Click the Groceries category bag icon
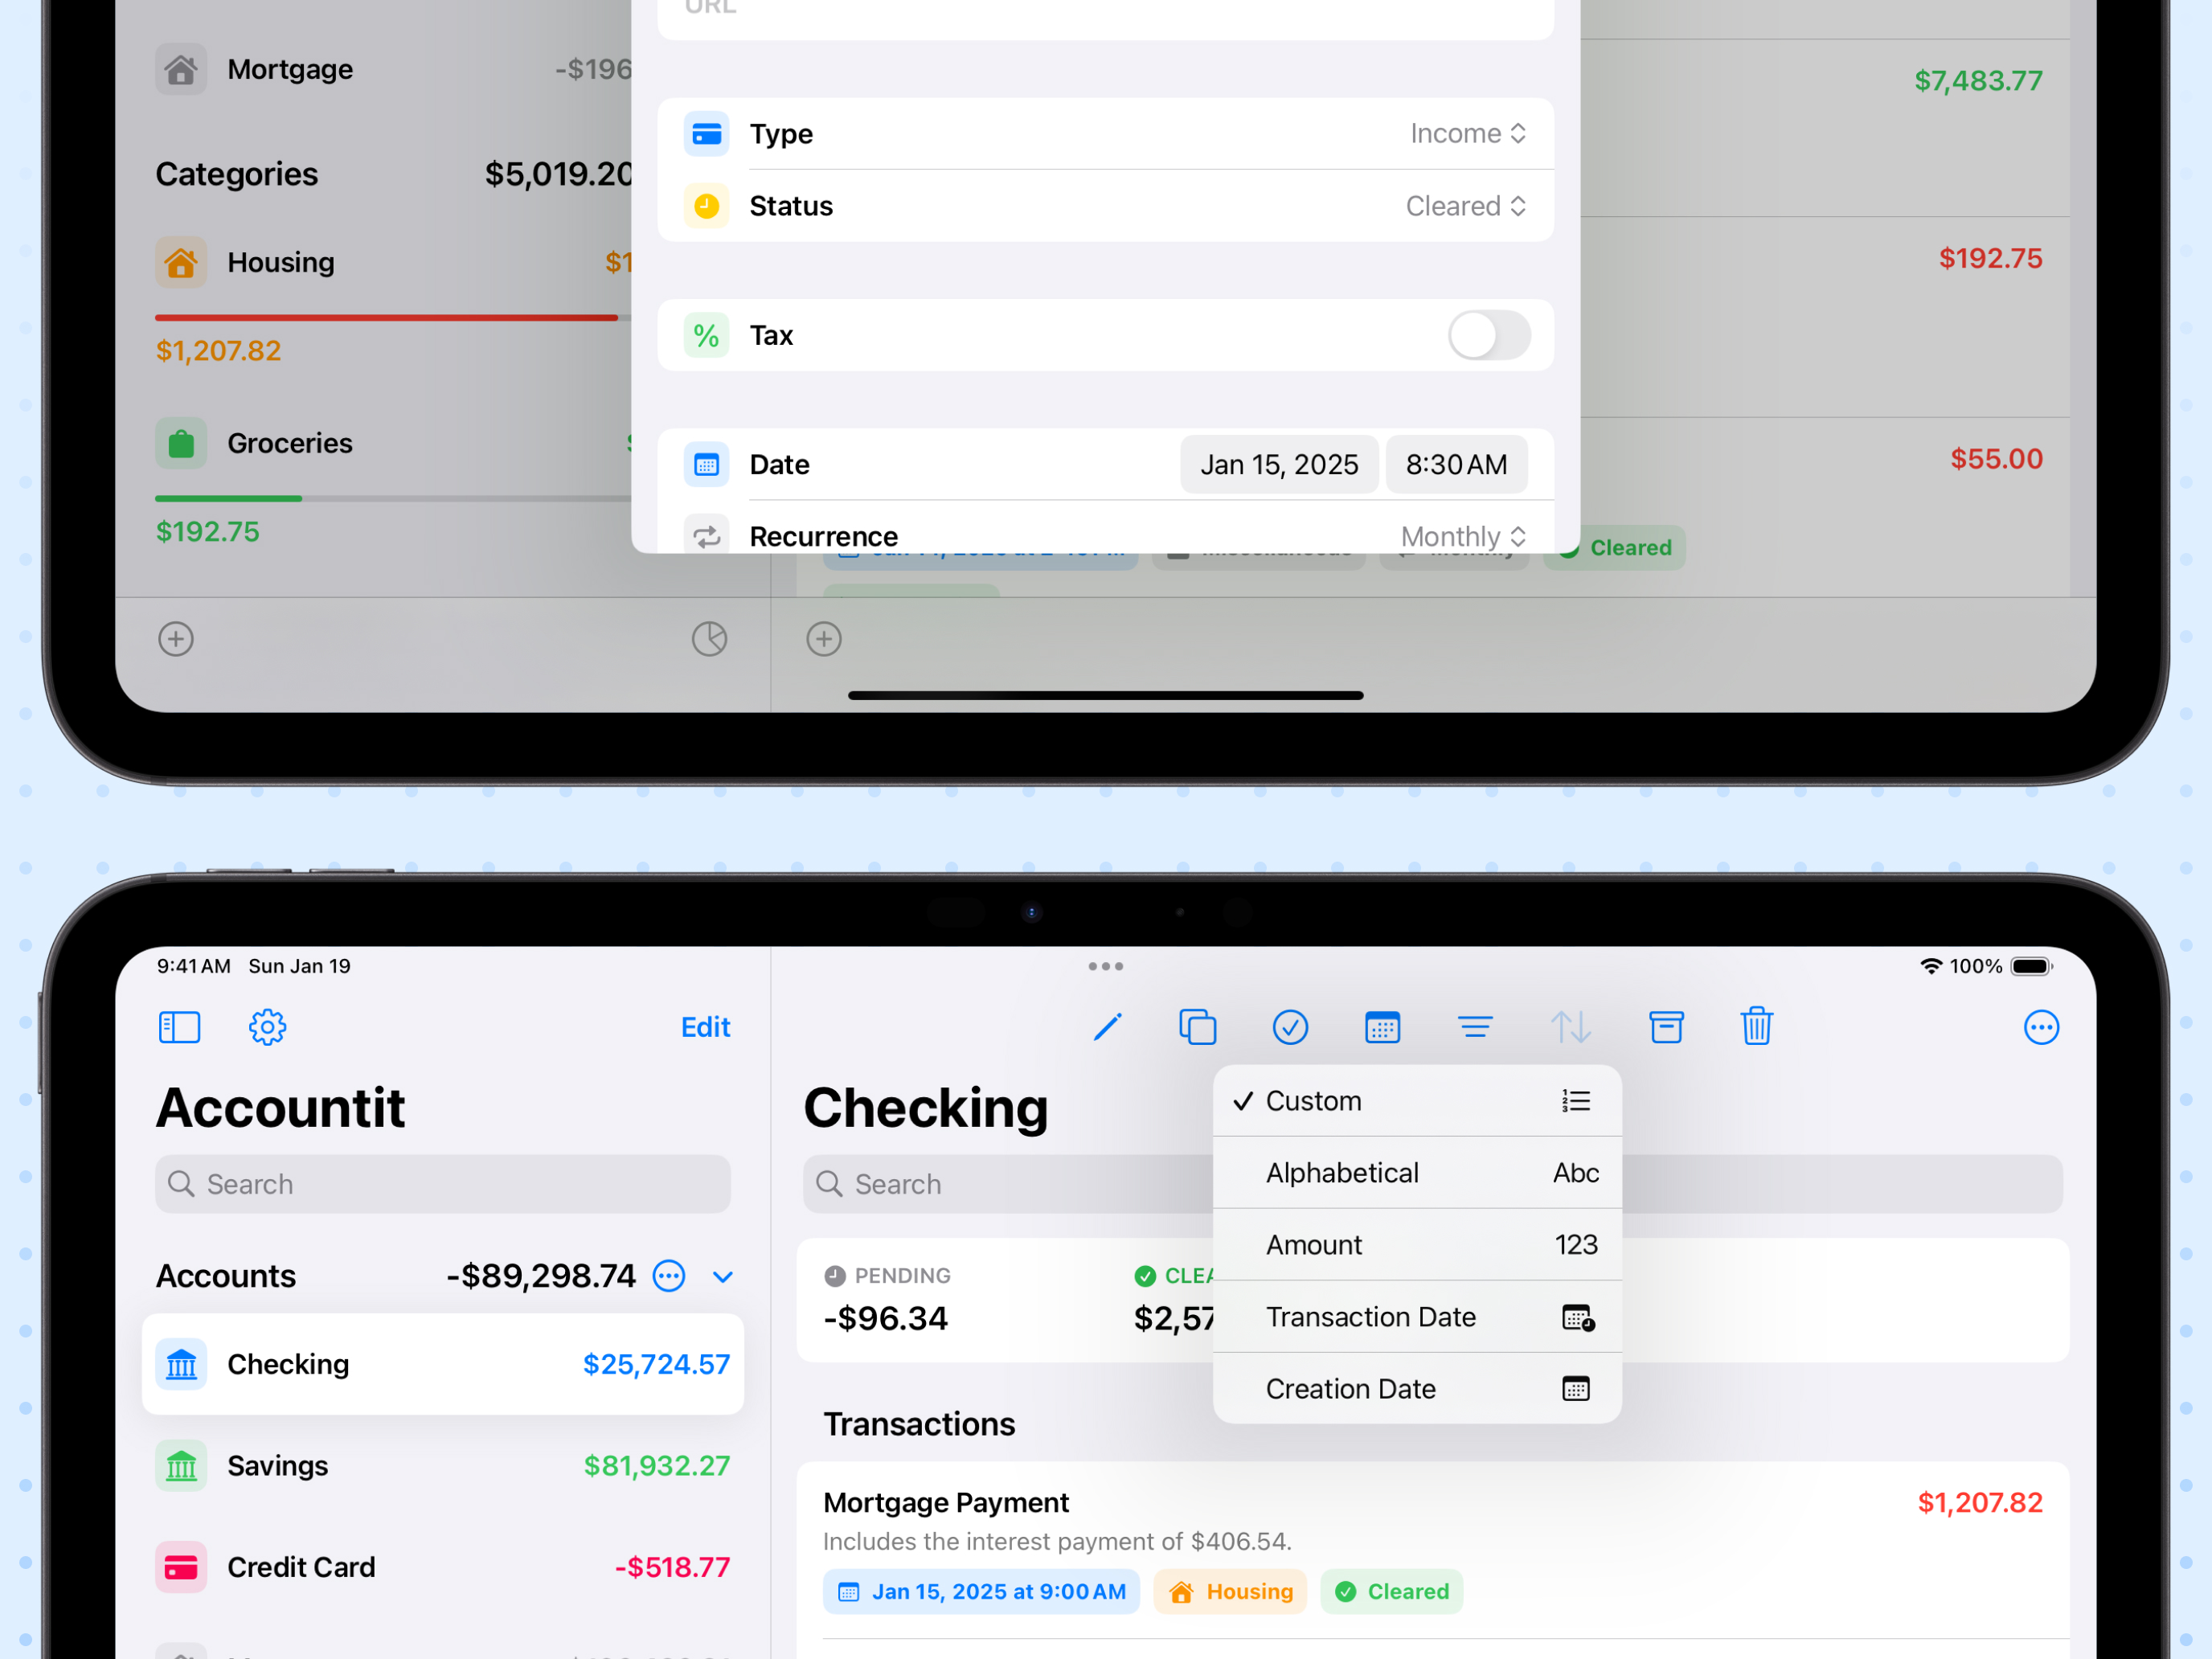2212x1659 pixels. pyautogui.click(x=181, y=443)
